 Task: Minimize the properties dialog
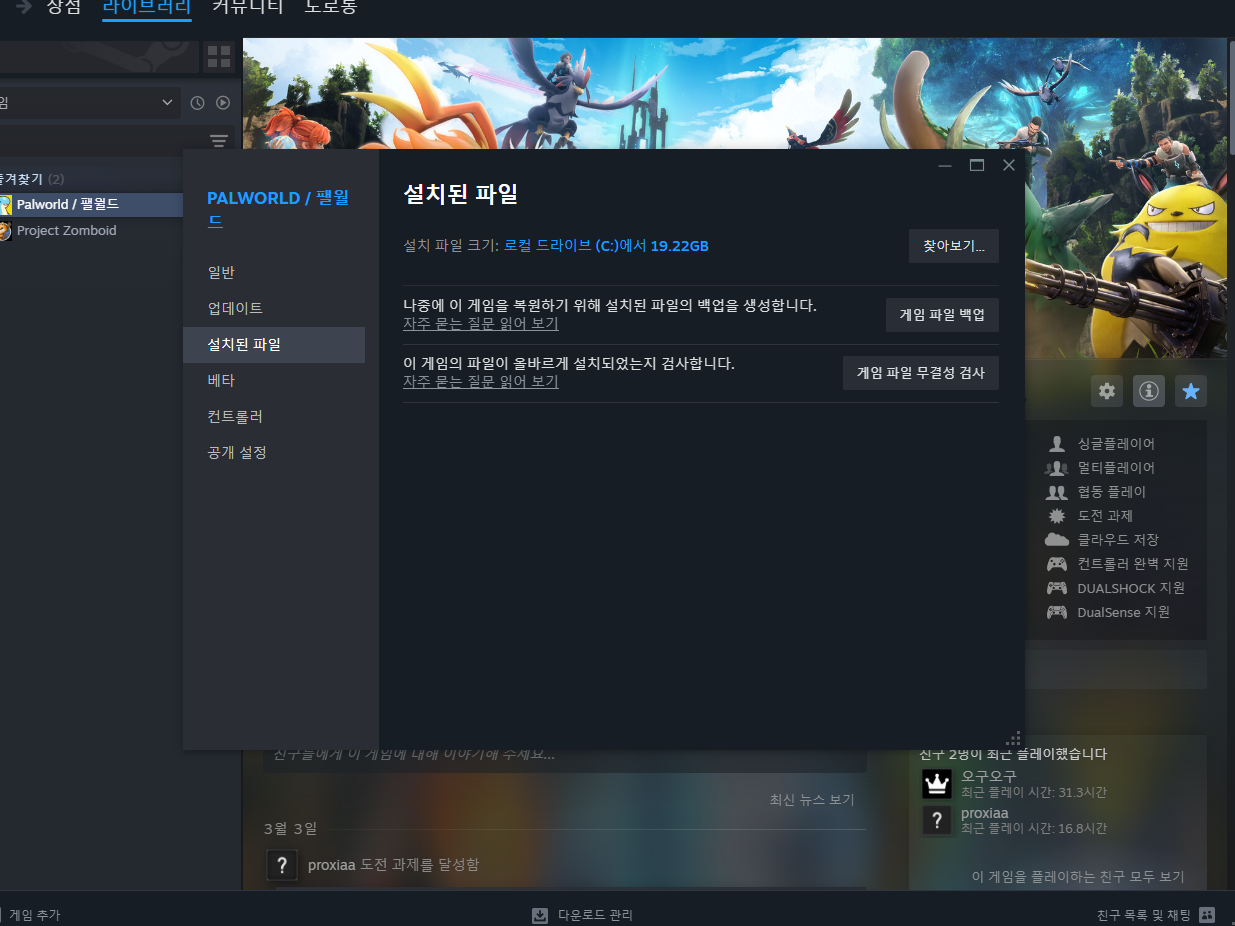(x=945, y=166)
